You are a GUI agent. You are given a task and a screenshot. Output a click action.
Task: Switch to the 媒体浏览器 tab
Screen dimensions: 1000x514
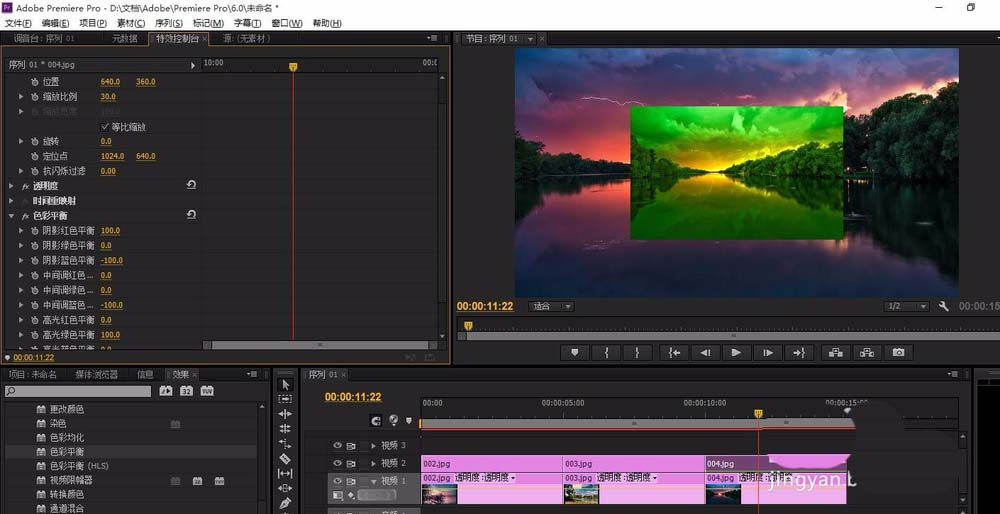click(x=96, y=374)
